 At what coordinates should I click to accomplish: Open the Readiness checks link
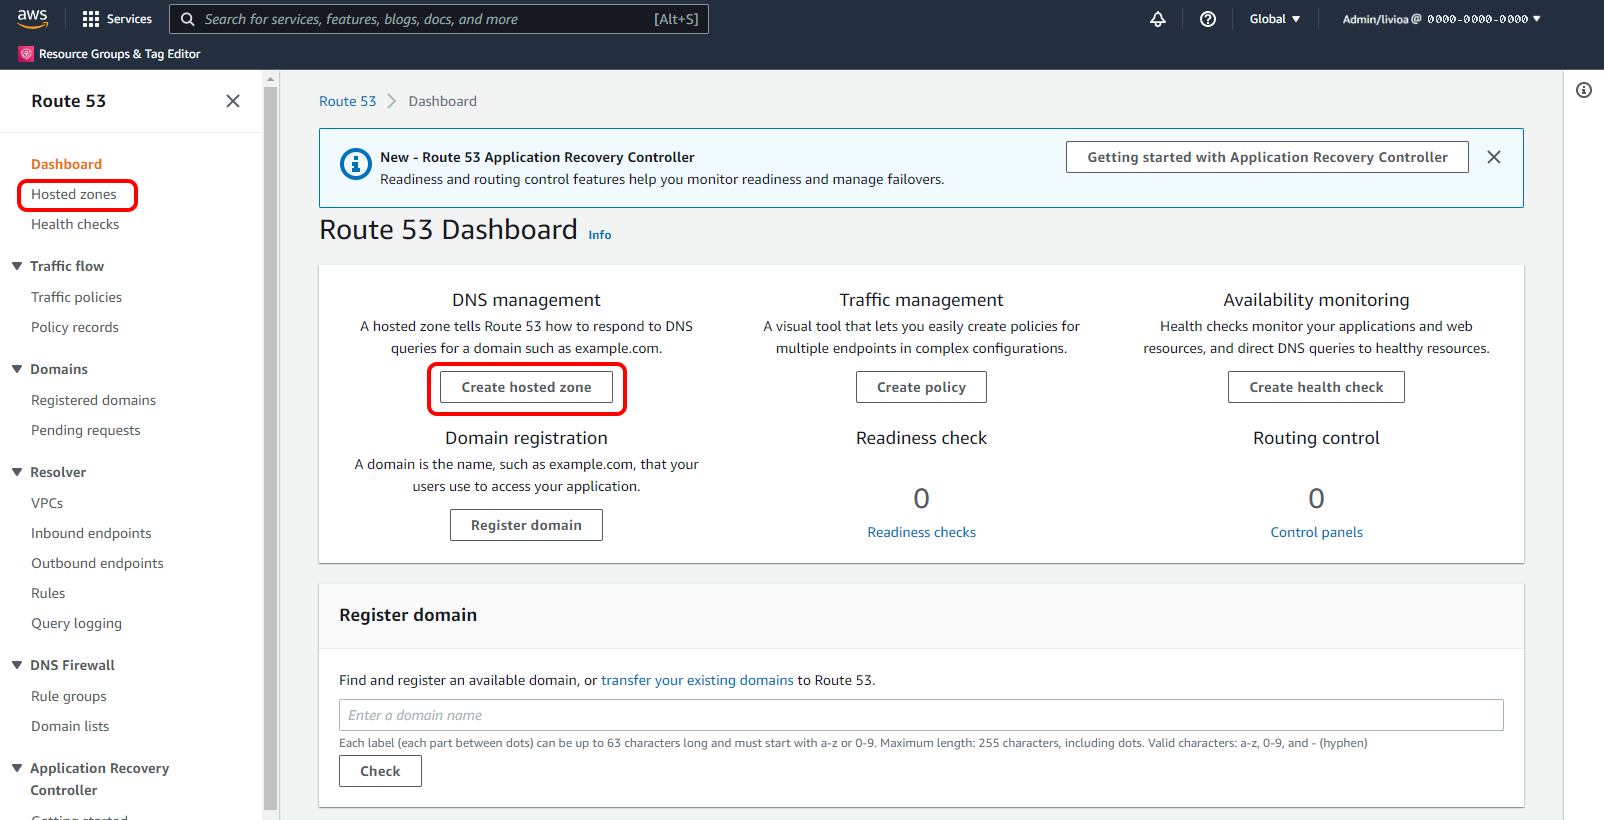[921, 532]
